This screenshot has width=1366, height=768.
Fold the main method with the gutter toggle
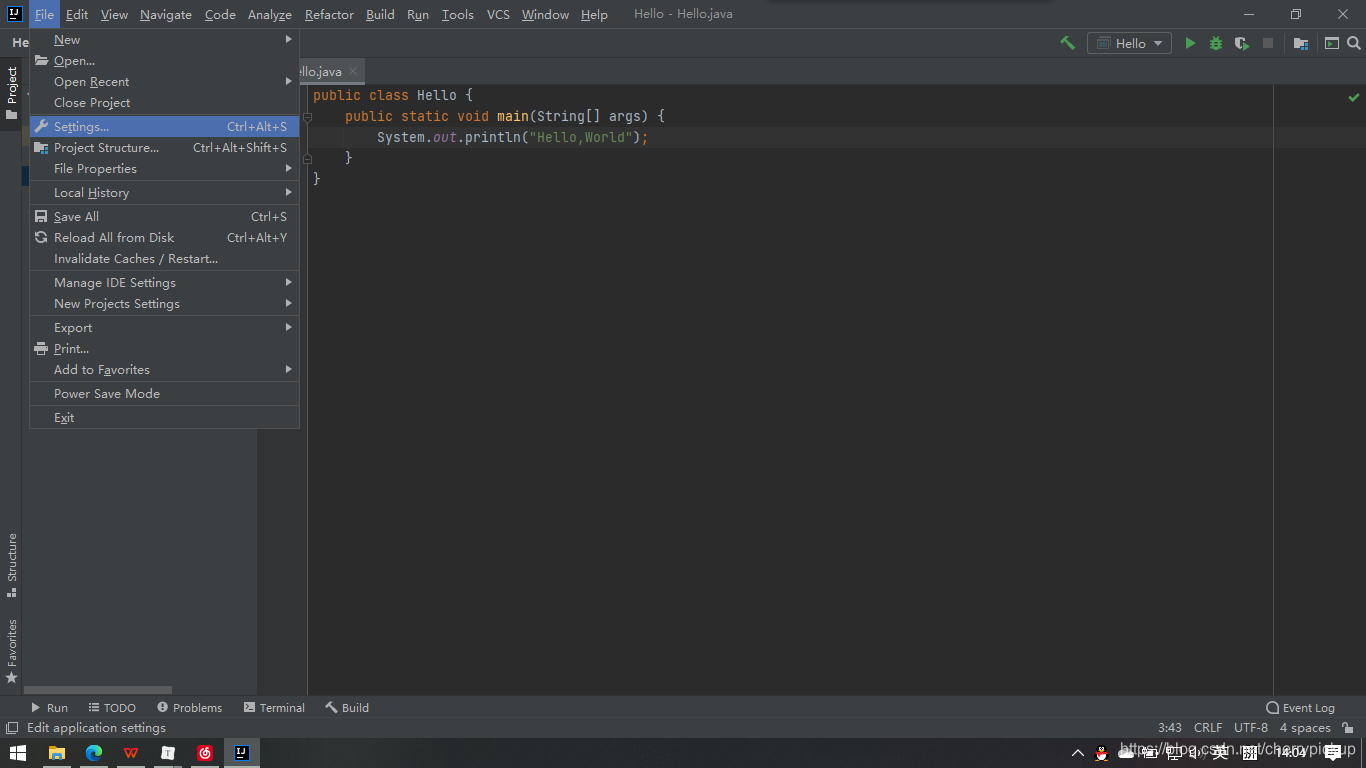tap(307, 117)
